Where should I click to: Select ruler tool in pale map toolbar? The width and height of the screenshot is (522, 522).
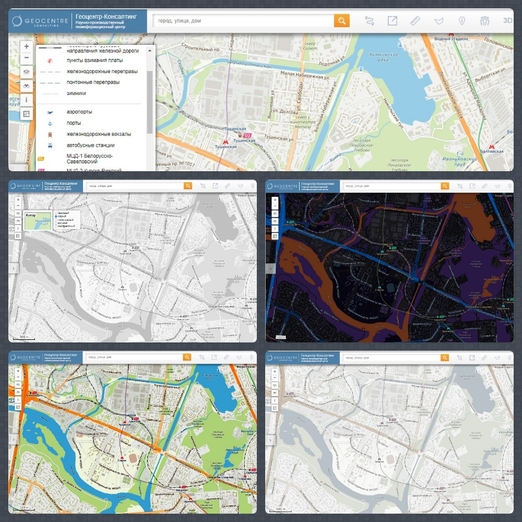[x=484, y=358]
